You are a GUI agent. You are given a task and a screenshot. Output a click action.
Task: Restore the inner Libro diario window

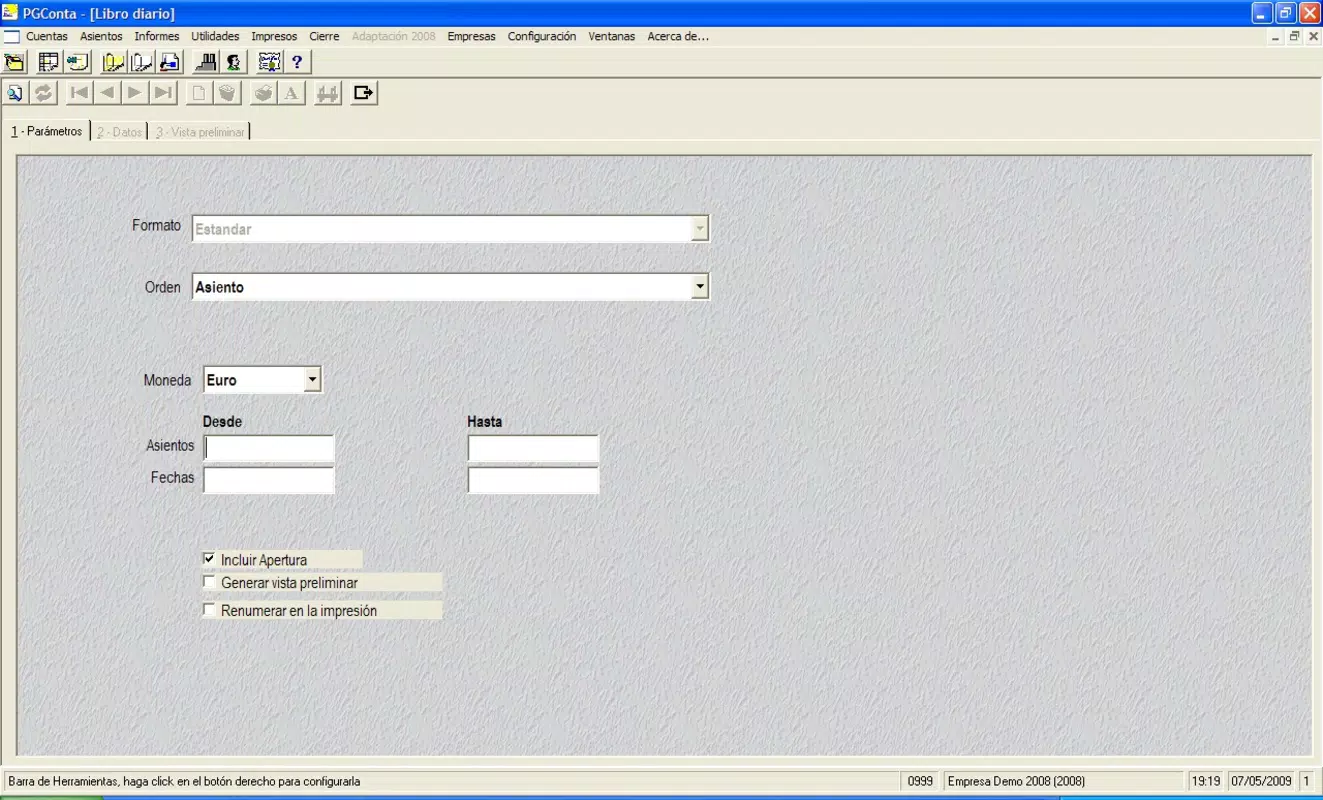coord(1294,36)
